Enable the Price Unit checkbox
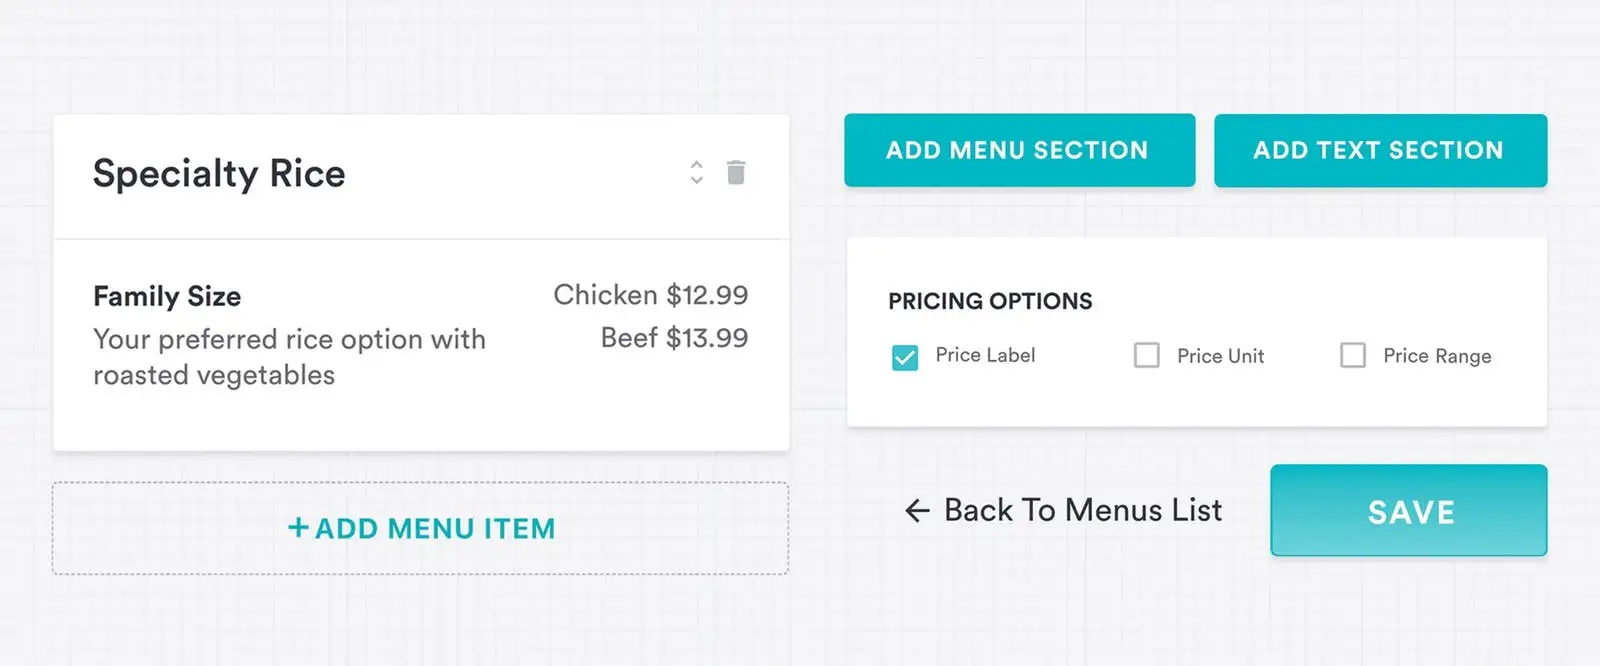1600x666 pixels. tap(1147, 356)
